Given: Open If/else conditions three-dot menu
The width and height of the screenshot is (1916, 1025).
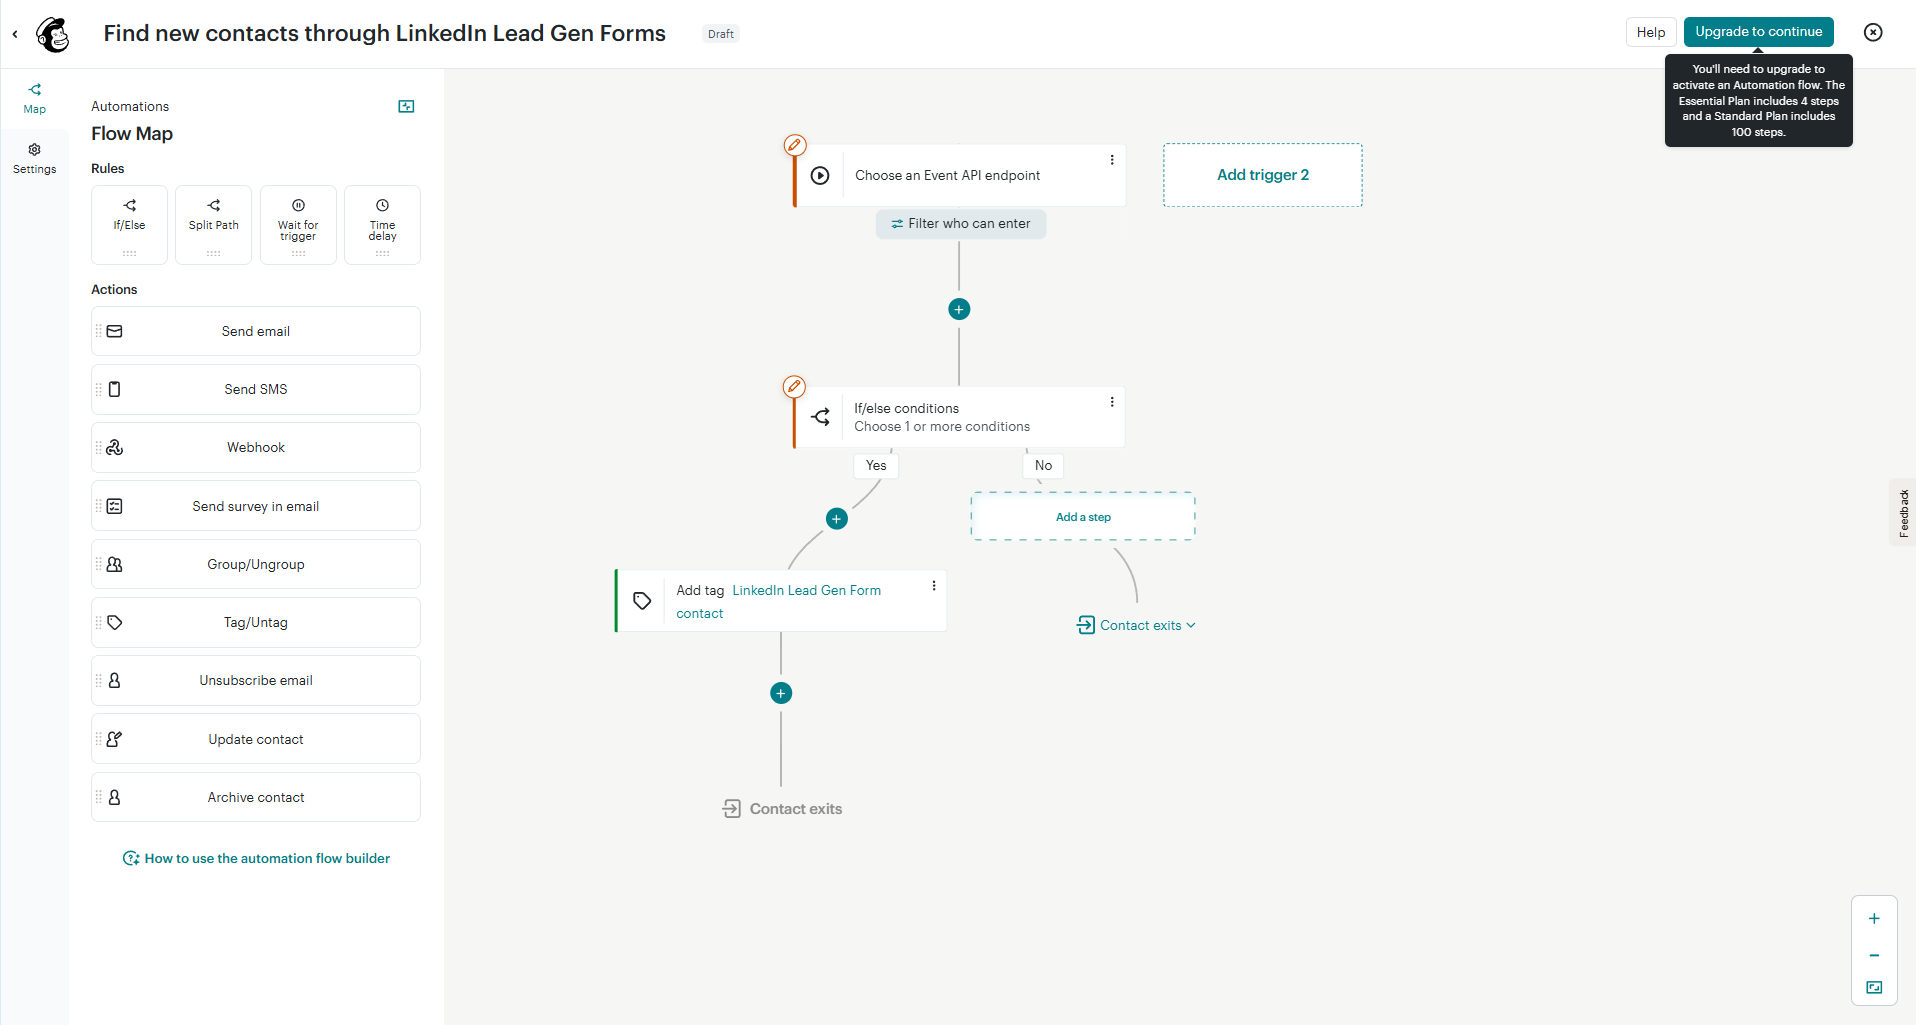Looking at the screenshot, I should 1112,402.
